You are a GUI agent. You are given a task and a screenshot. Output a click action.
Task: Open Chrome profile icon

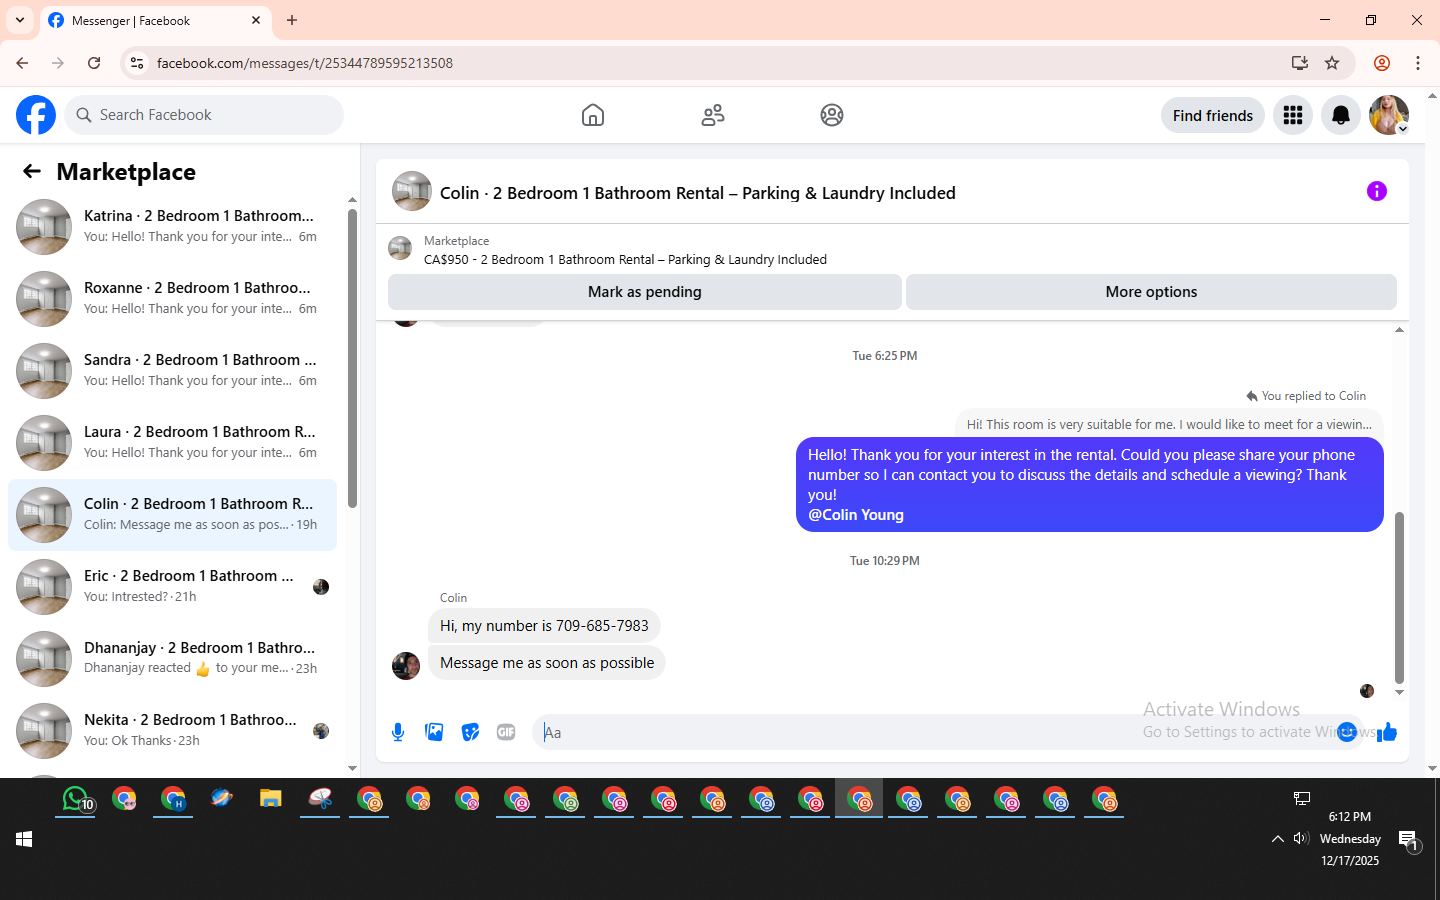[1382, 63]
